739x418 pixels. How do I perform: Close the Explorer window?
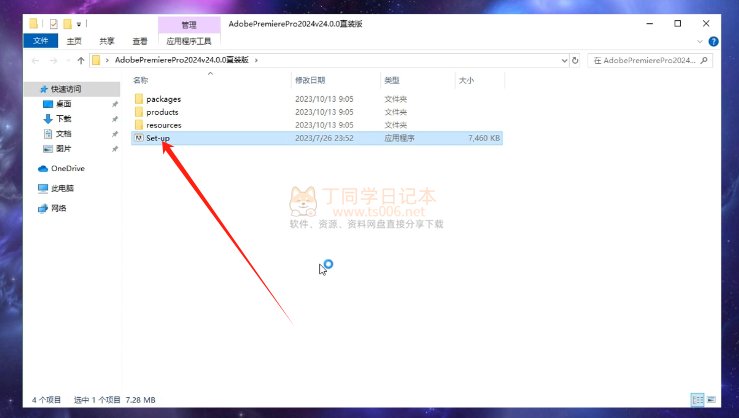coord(706,24)
